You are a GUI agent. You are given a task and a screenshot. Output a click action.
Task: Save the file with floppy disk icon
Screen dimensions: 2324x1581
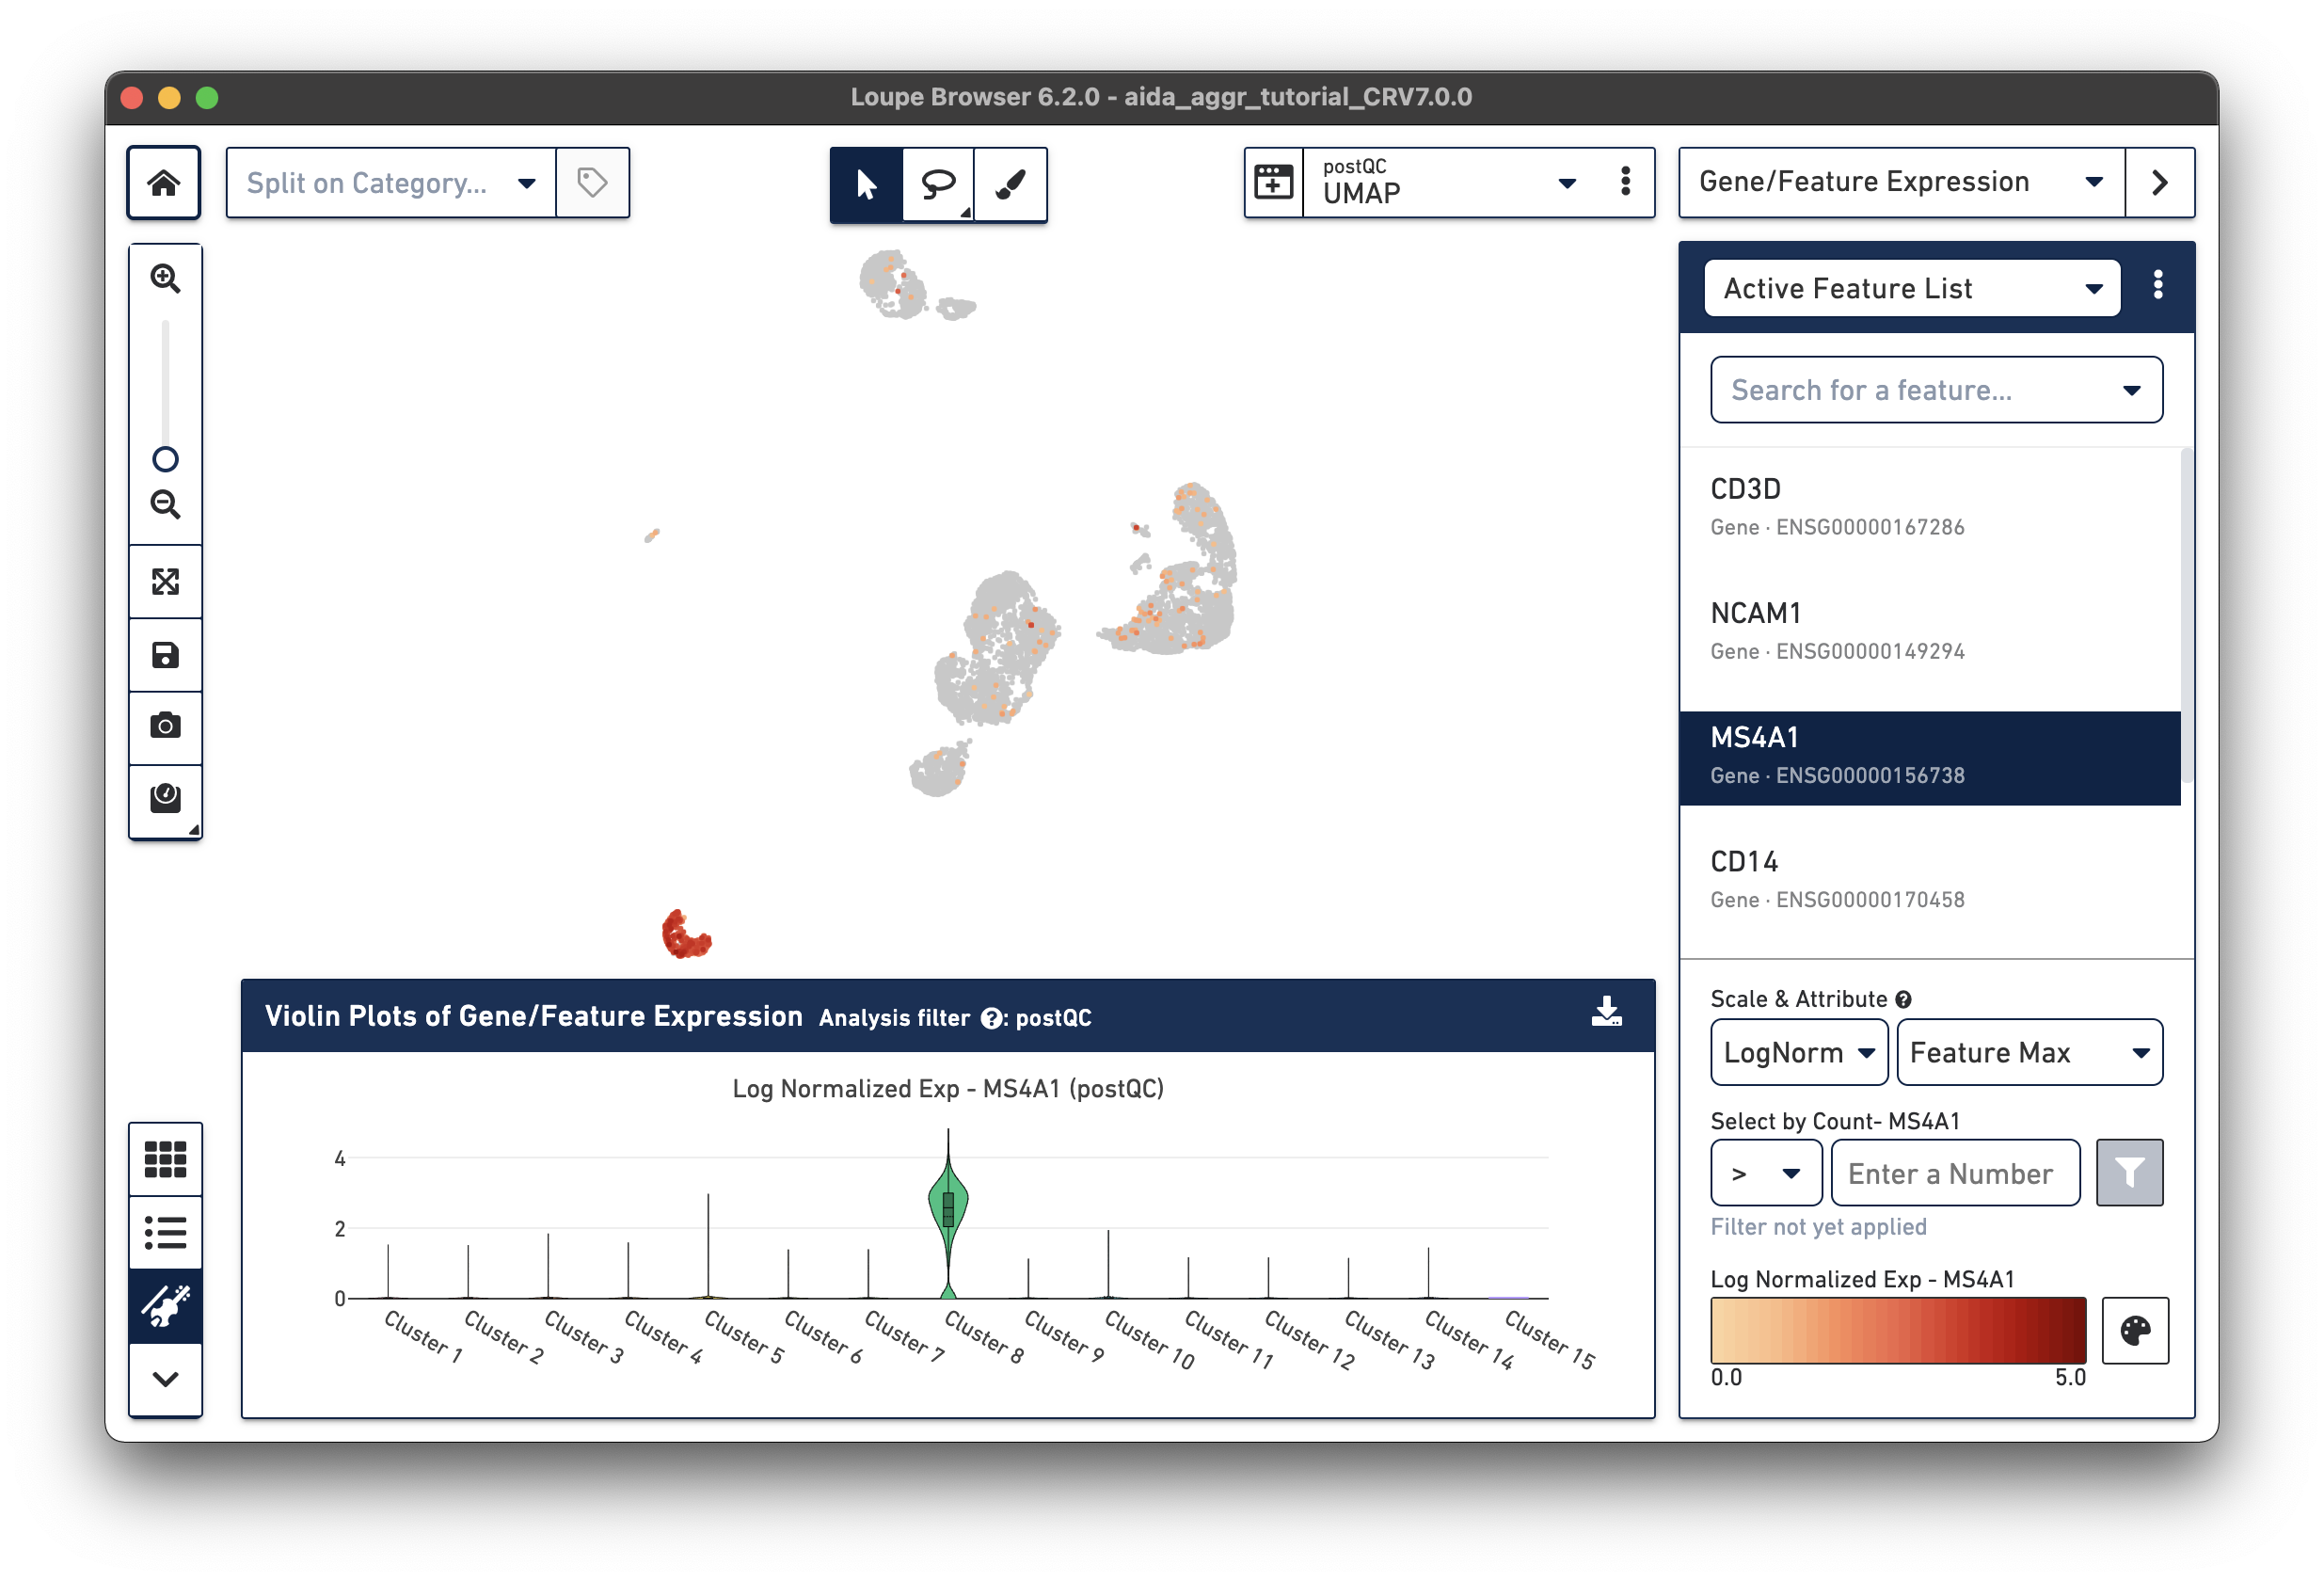[x=165, y=655]
